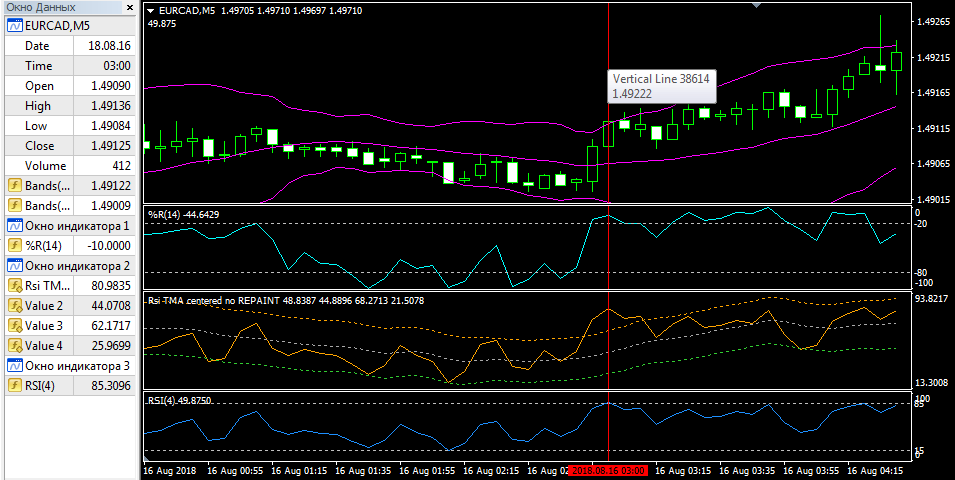This screenshot has height=480, width=955.
Task: Click the Close row value 1.49125
Action: (104, 146)
